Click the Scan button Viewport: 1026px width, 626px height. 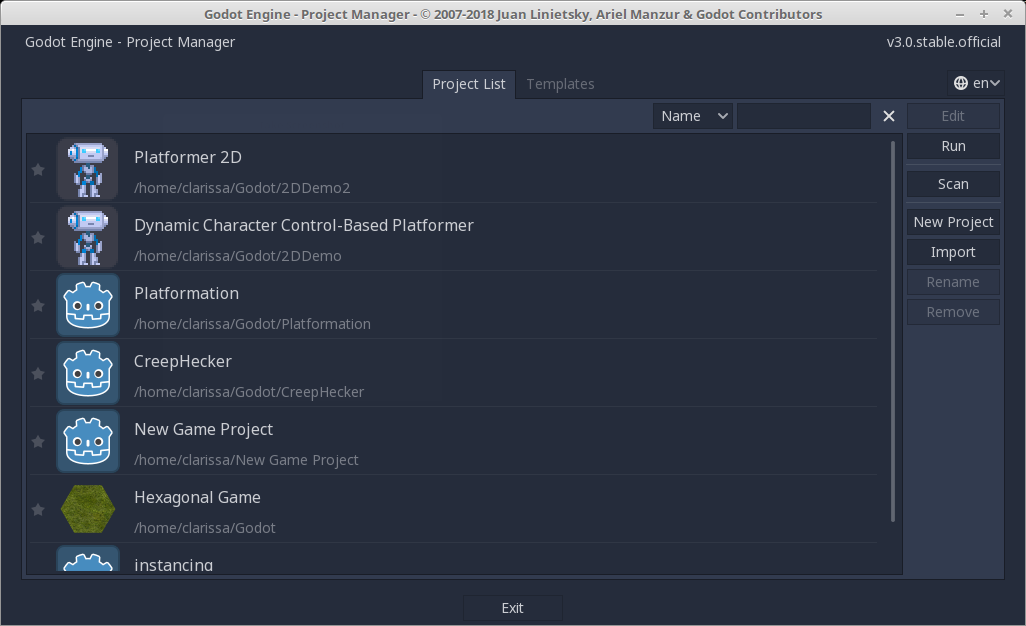[x=953, y=184]
